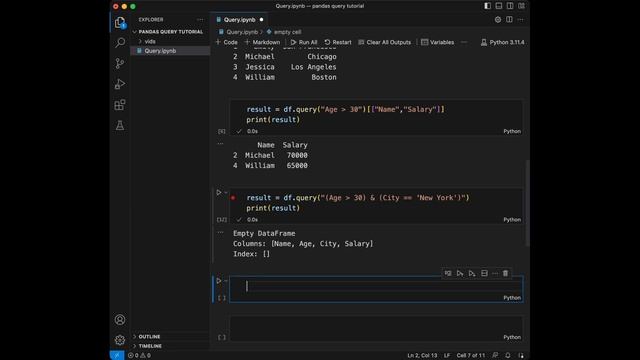Expand the vids folder

[150, 41]
